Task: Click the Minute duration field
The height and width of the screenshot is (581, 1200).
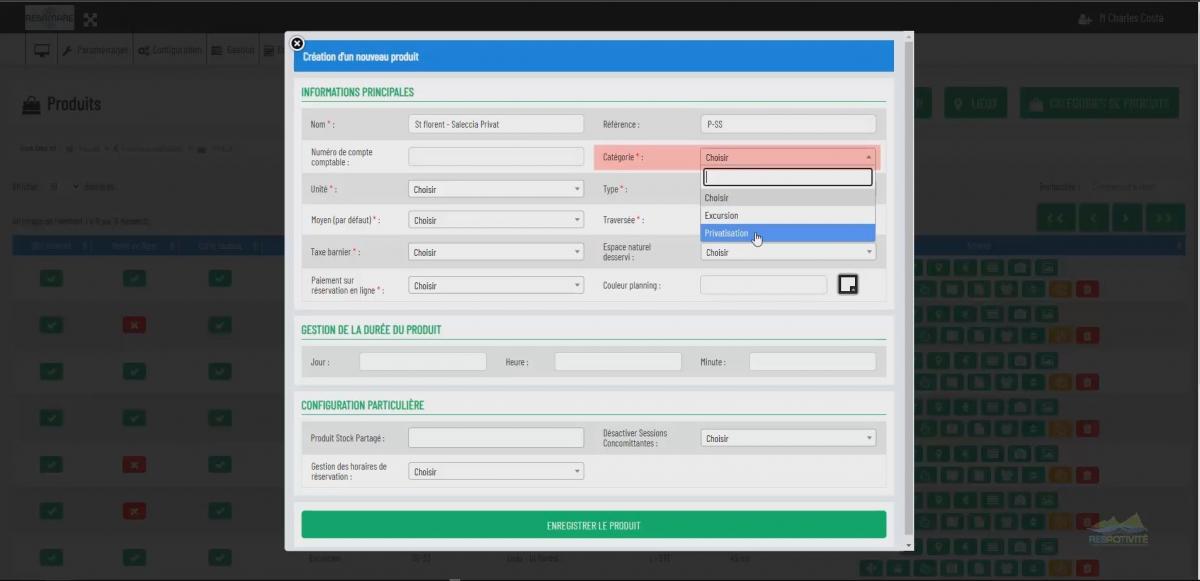Action: 812,362
